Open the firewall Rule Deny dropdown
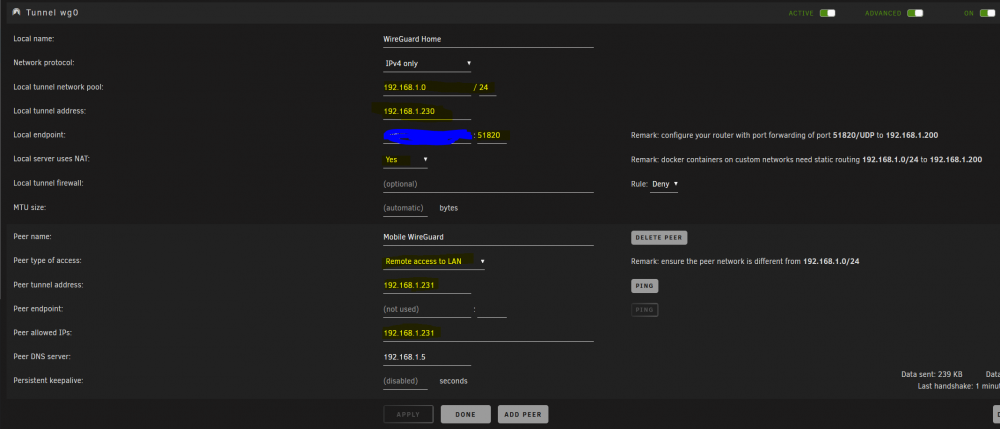1000x429 pixels. 664,184
